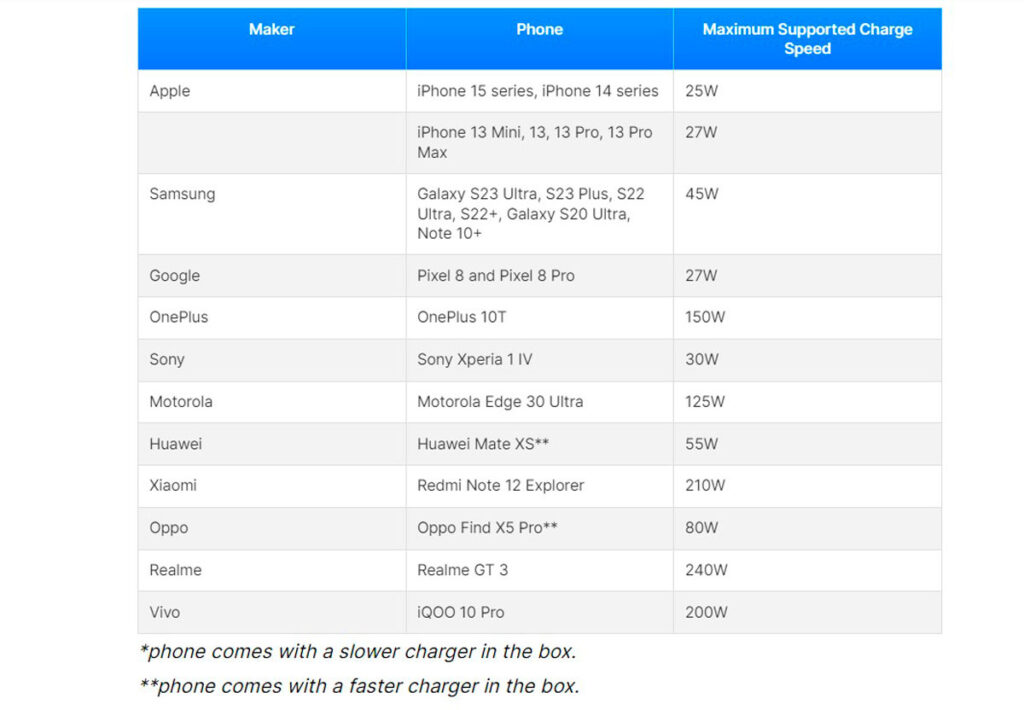1024x710 pixels.
Task: Select the 150W charge speed cell
Action: [705, 317]
